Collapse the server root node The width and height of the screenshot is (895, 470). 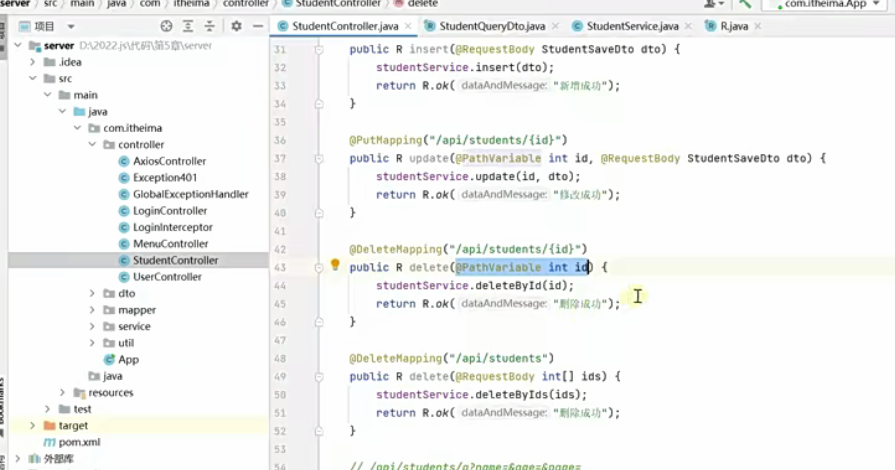point(18,45)
